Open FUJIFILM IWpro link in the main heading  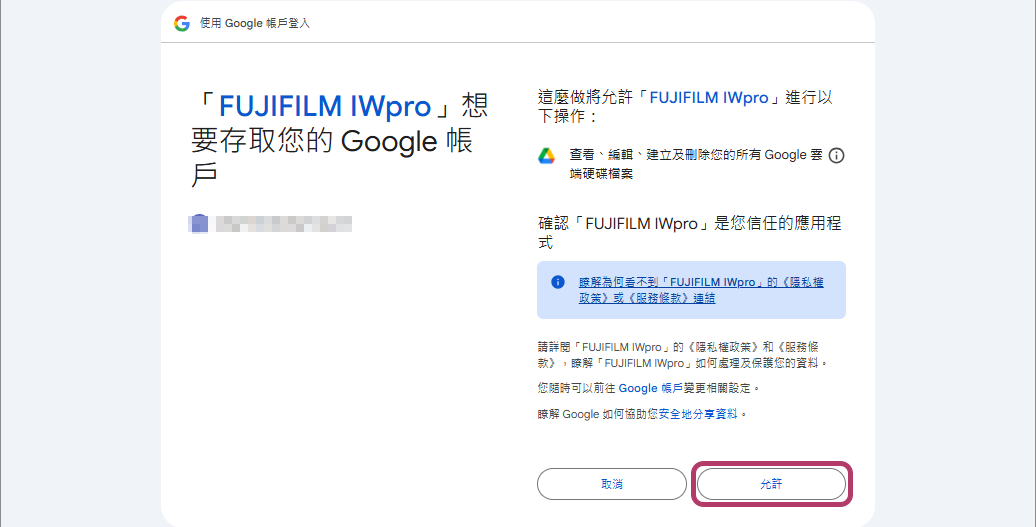click(x=325, y=106)
